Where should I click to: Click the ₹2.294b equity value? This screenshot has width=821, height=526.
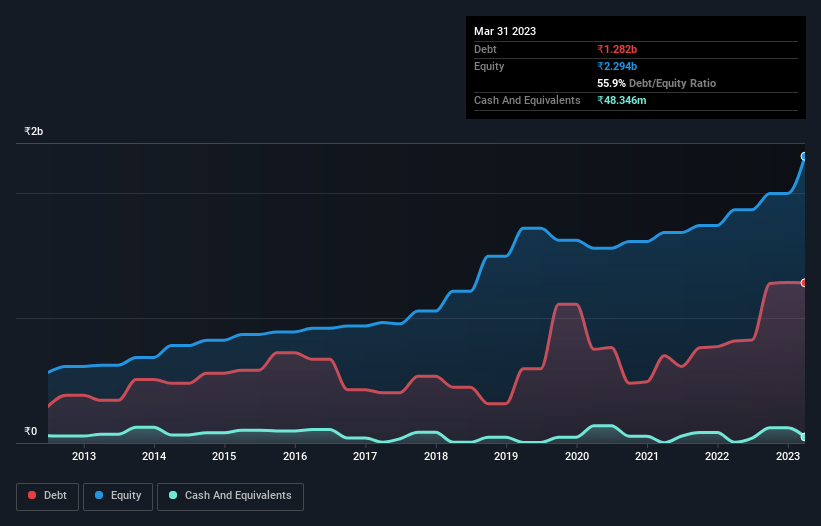617,66
